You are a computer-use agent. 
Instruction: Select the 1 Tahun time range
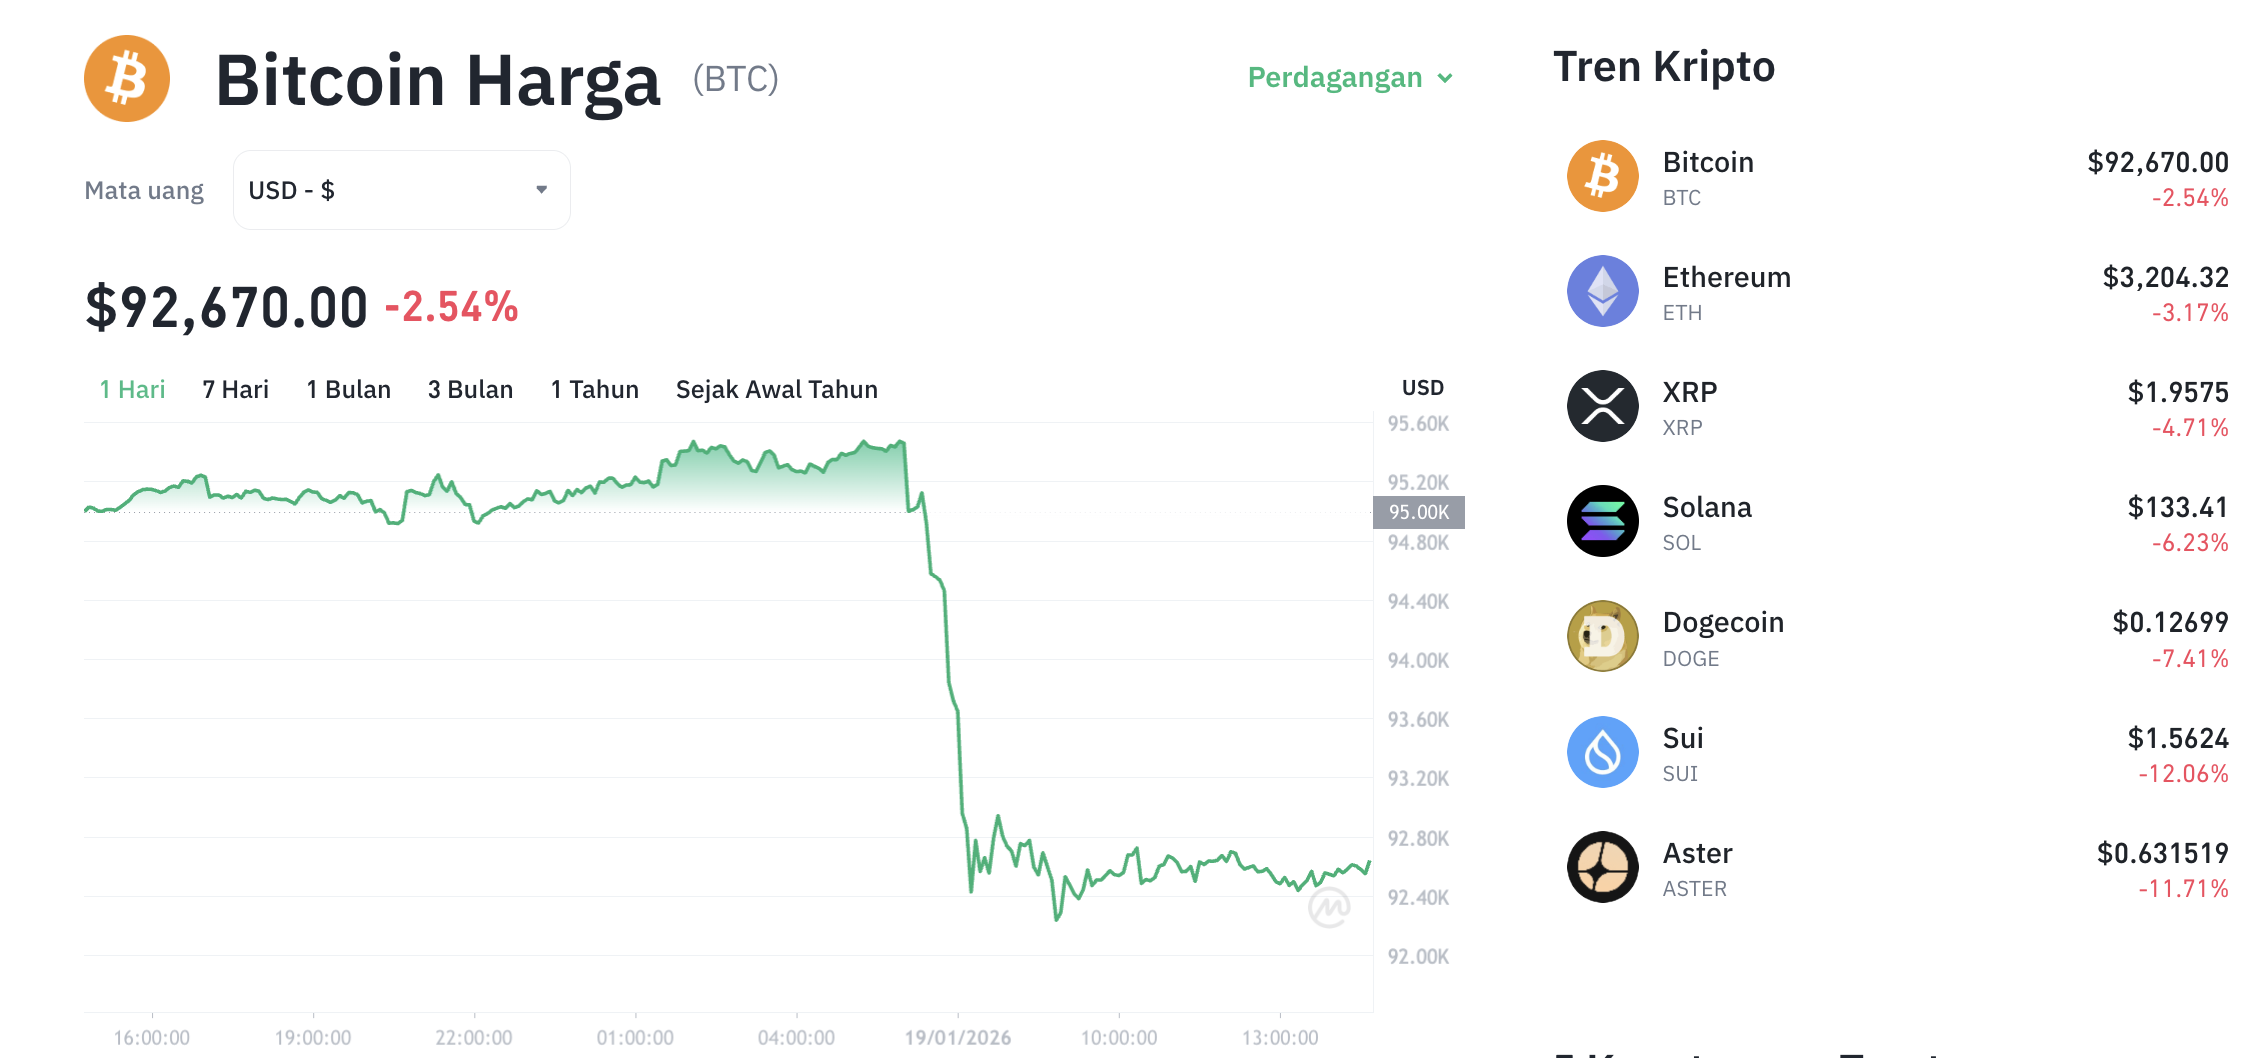point(595,390)
